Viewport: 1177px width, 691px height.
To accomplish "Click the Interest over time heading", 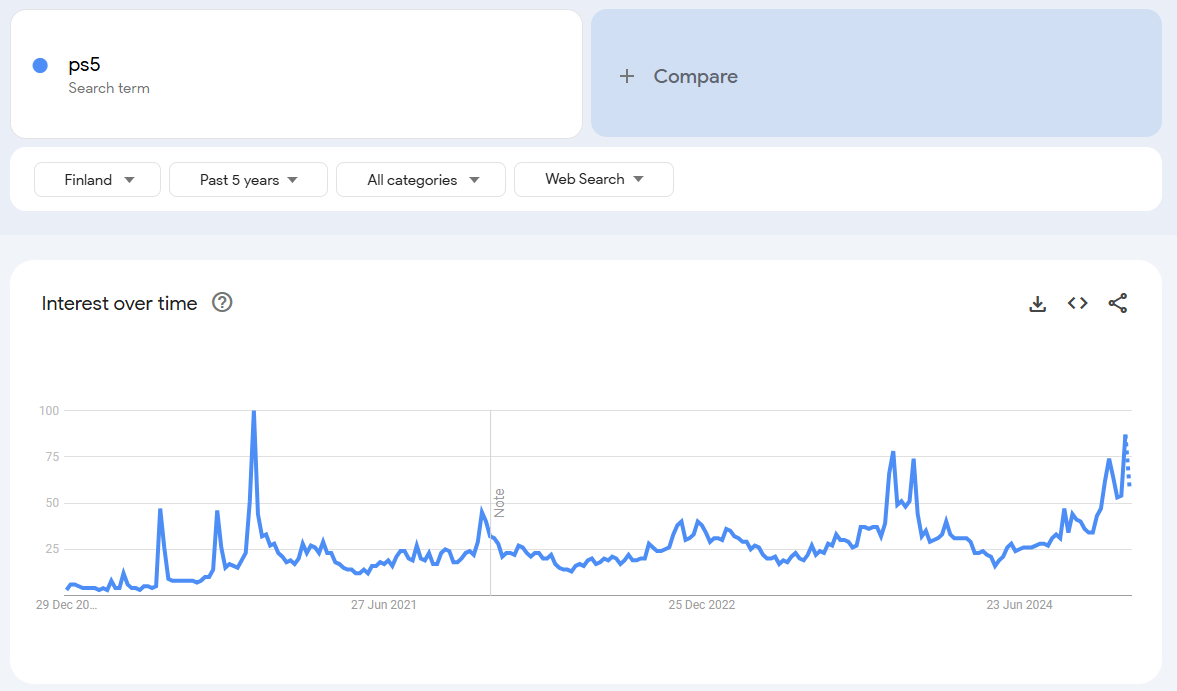I will (x=119, y=304).
